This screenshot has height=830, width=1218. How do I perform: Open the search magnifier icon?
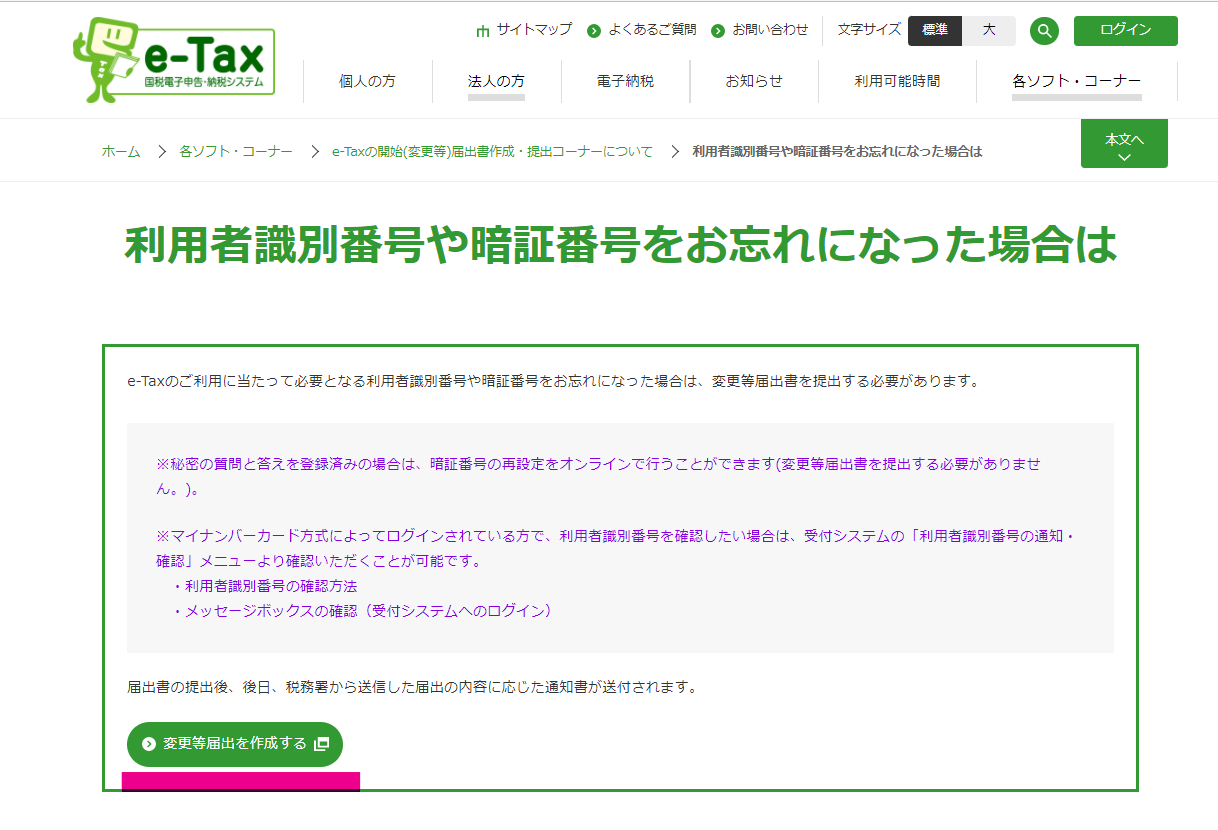tap(1044, 31)
